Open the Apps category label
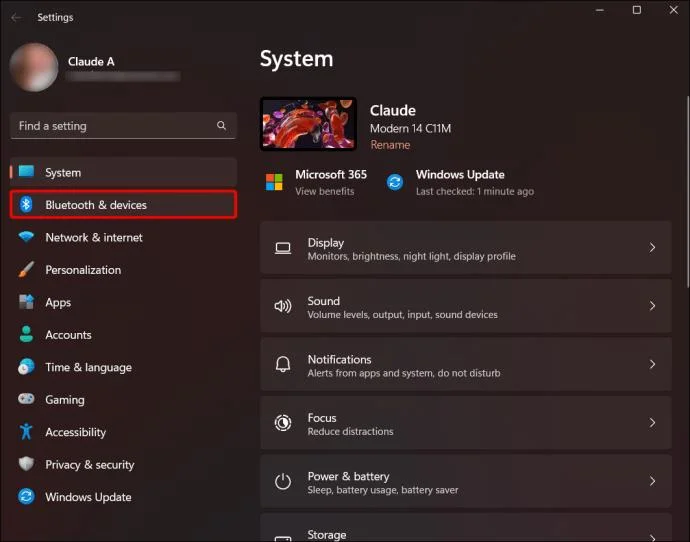 [x=58, y=303]
